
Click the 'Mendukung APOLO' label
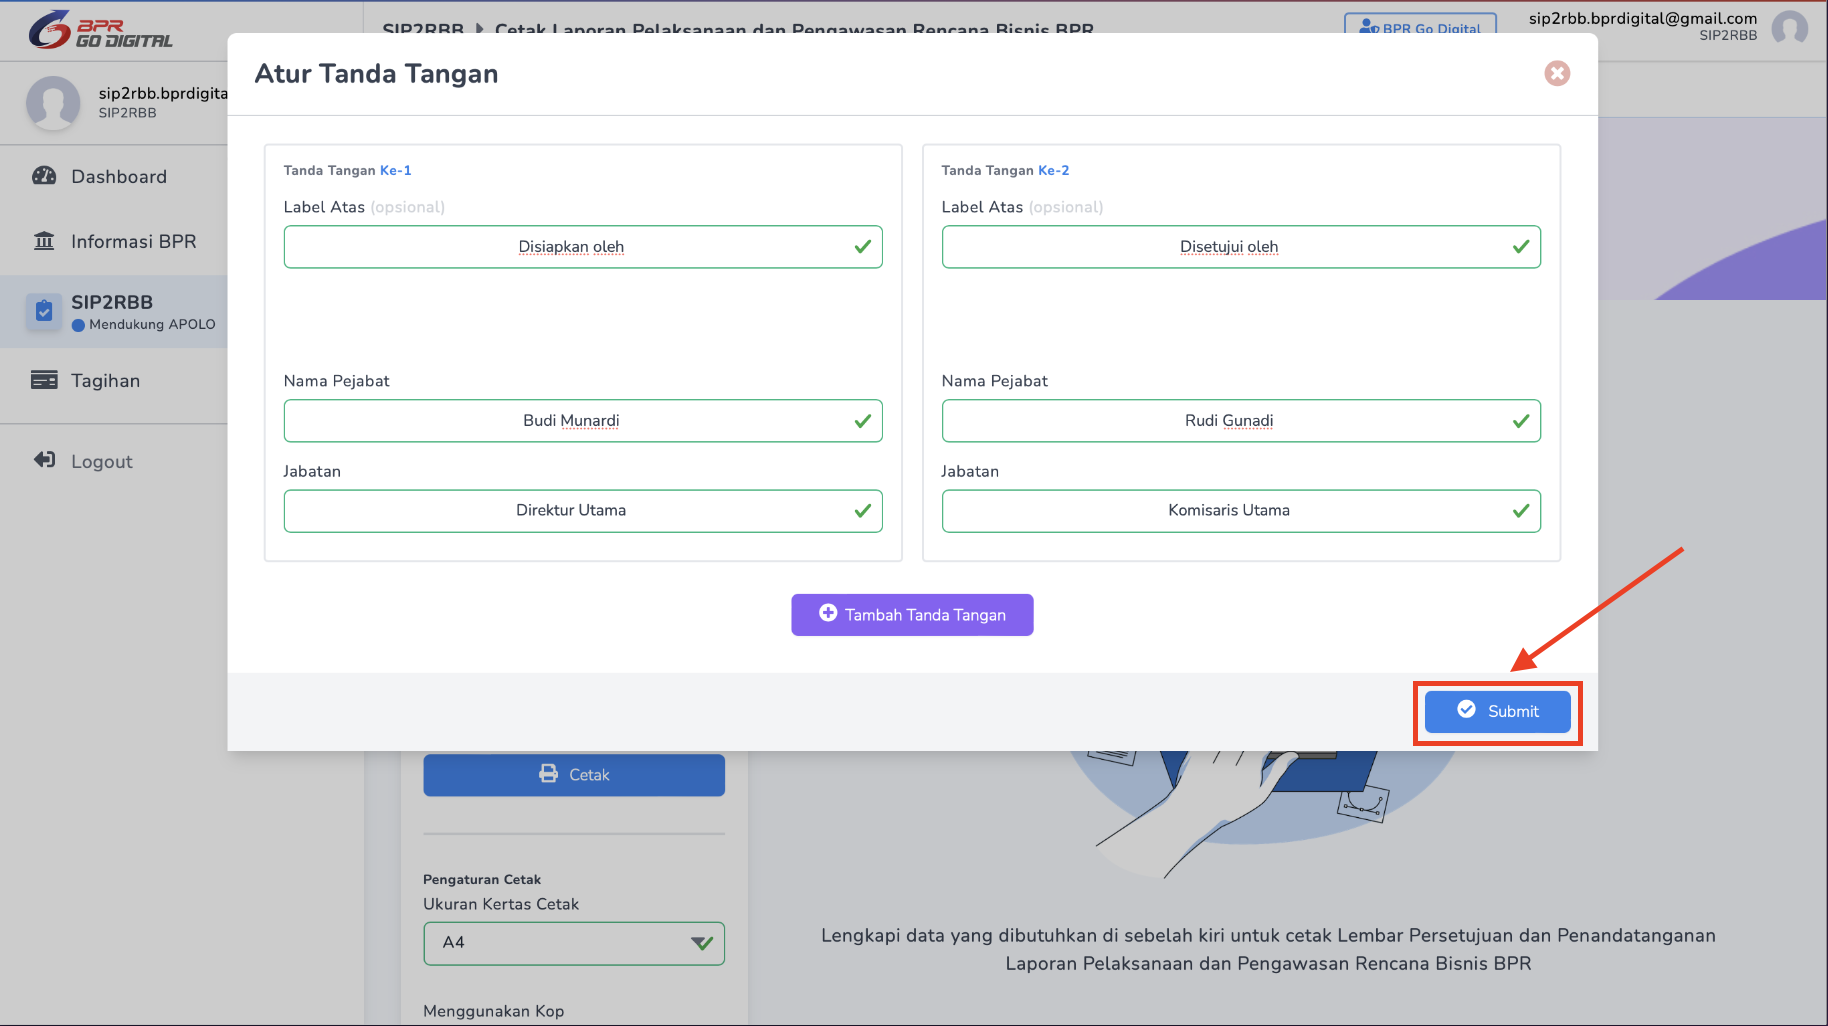pyautogui.click(x=152, y=324)
